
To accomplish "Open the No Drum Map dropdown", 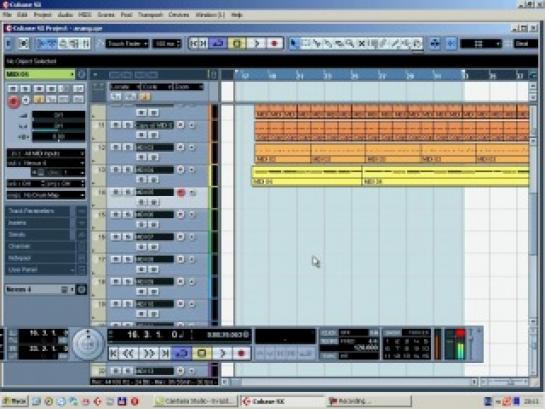I will point(46,195).
